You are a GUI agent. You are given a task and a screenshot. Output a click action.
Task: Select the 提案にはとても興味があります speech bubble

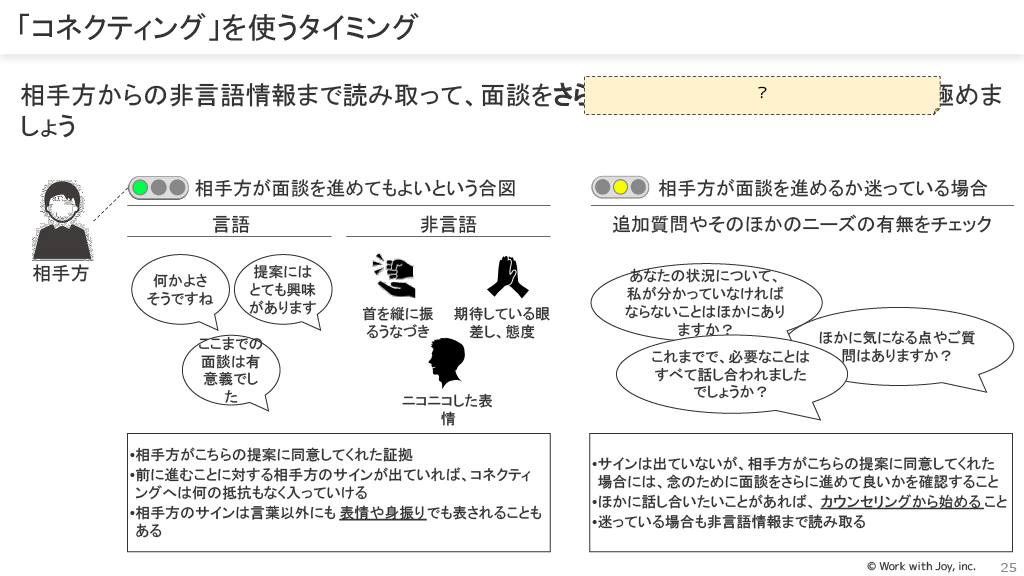[x=283, y=289]
